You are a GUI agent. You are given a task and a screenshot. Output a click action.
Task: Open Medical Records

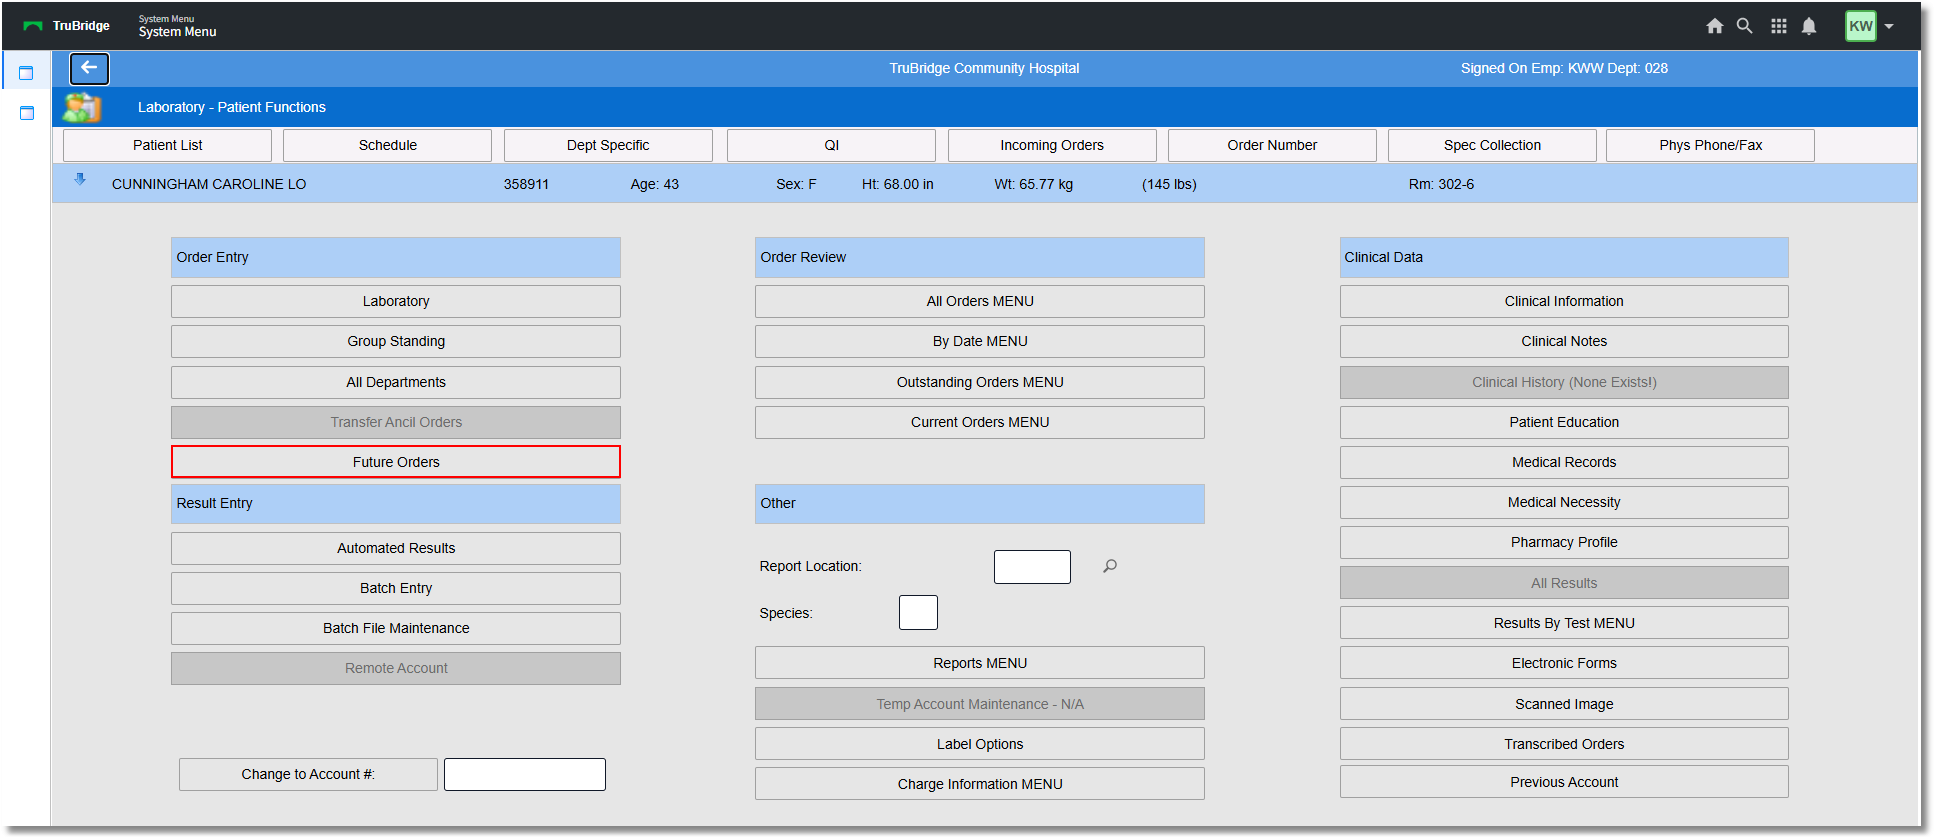pyautogui.click(x=1564, y=462)
